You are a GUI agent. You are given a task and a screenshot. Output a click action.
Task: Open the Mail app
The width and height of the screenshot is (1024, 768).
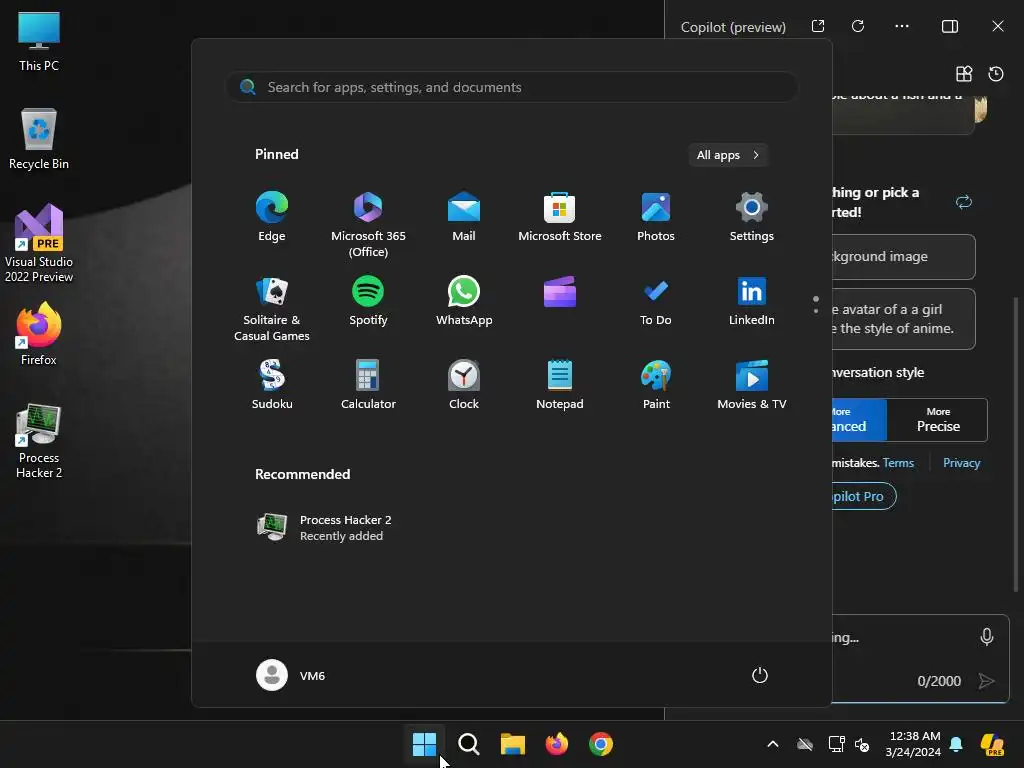click(464, 217)
